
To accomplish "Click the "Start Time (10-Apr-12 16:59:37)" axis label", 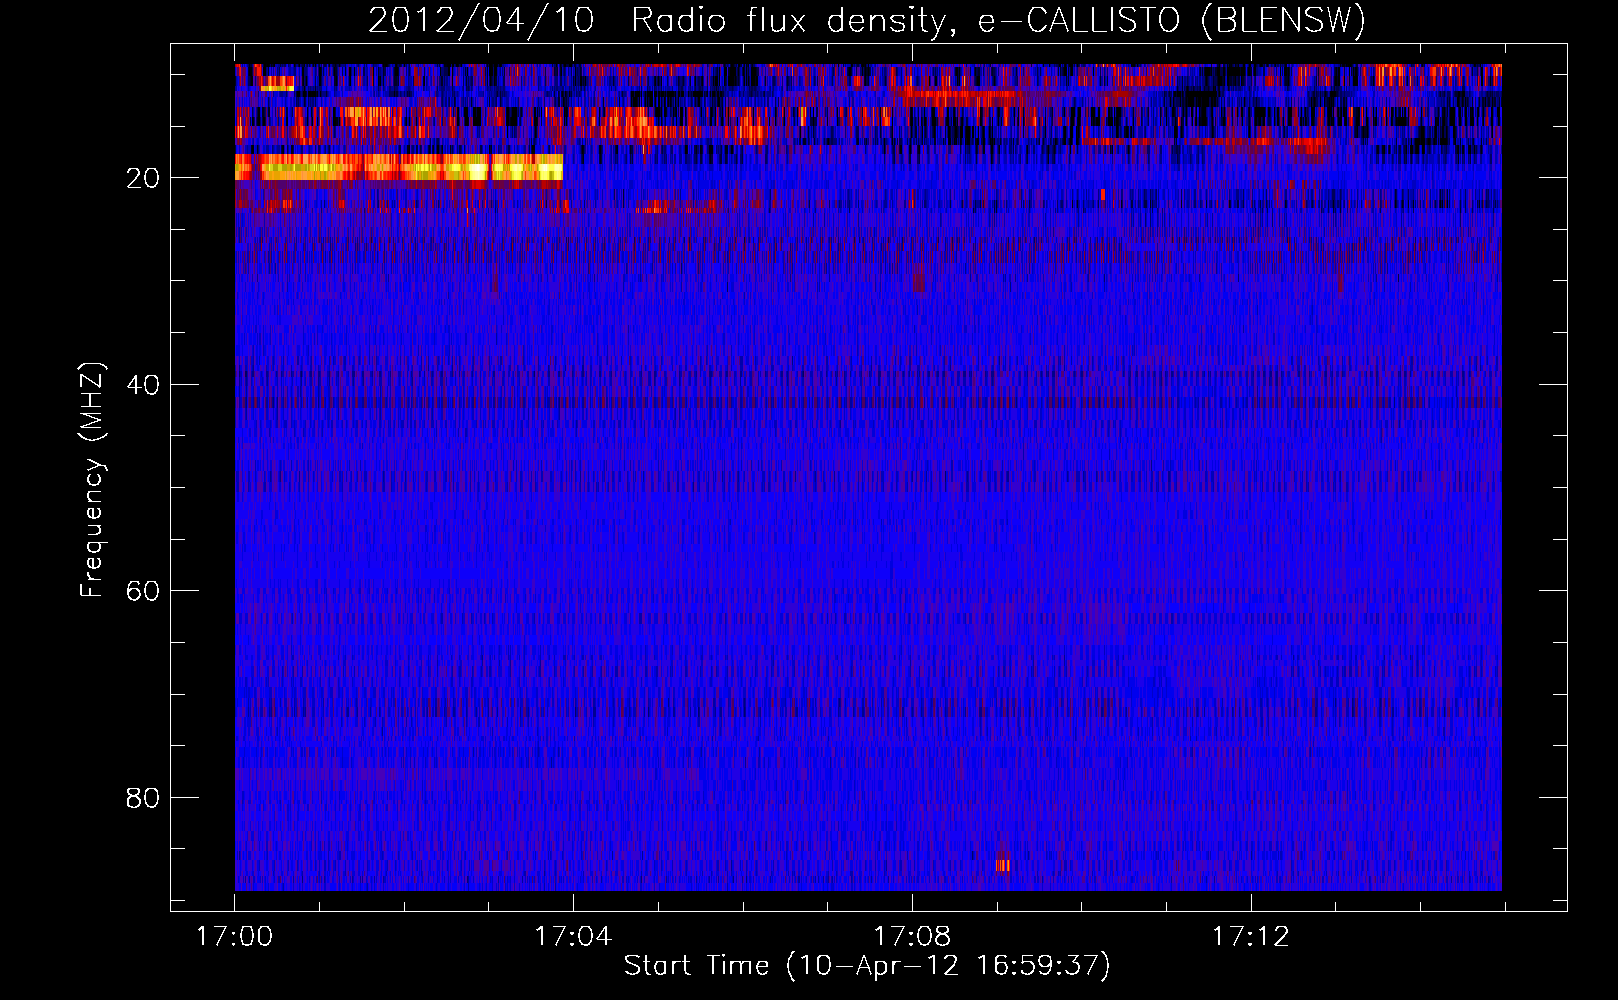I will (x=867, y=966).
